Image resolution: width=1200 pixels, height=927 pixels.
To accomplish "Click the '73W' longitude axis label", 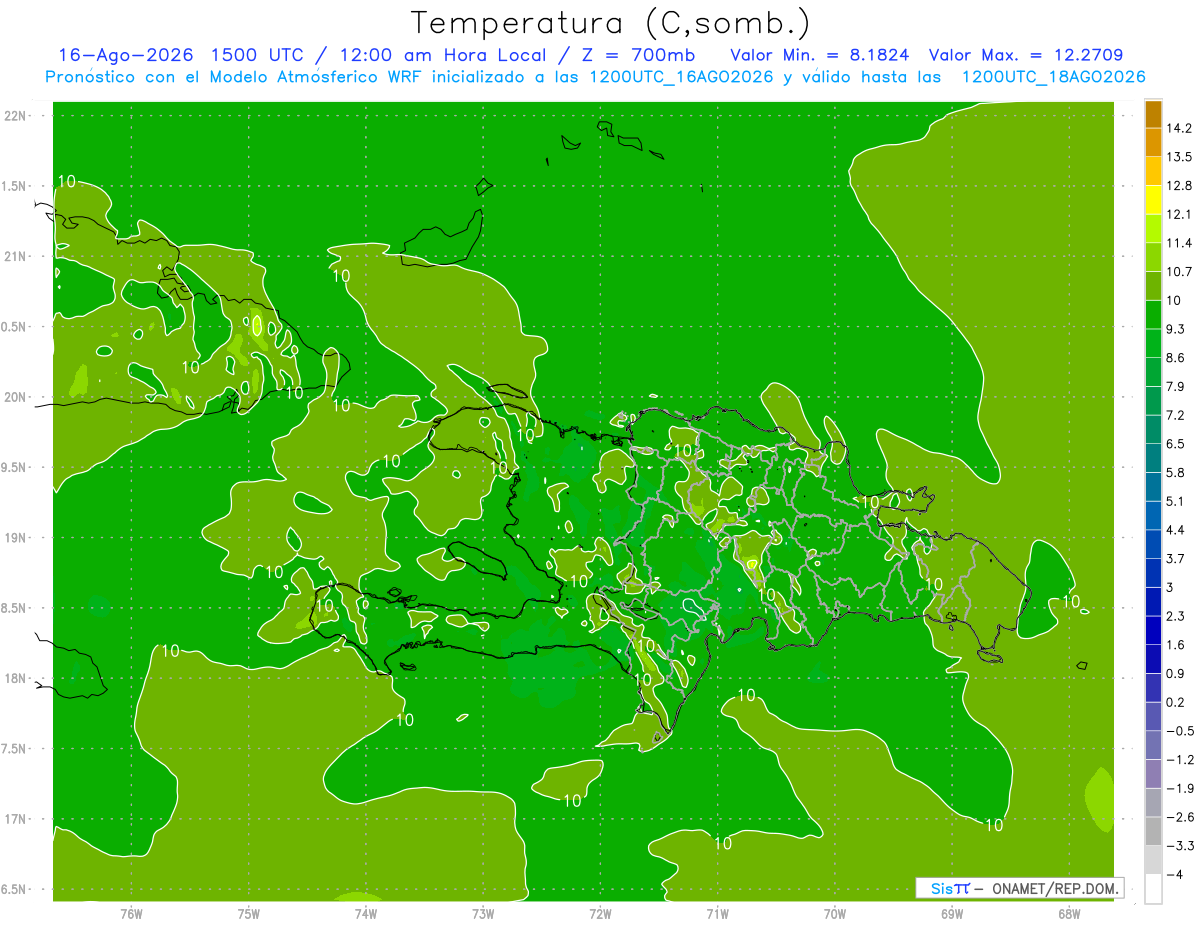I will [x=483, y=913].
